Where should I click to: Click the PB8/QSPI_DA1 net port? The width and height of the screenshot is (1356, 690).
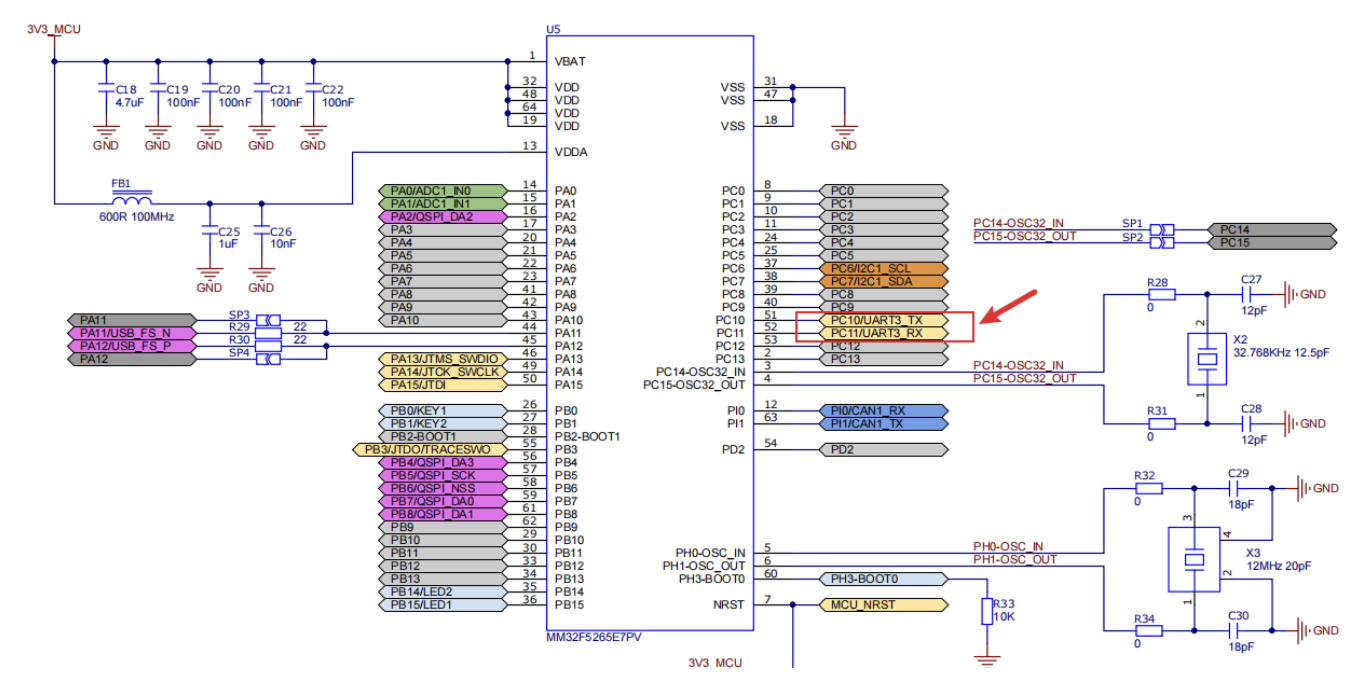443,514
